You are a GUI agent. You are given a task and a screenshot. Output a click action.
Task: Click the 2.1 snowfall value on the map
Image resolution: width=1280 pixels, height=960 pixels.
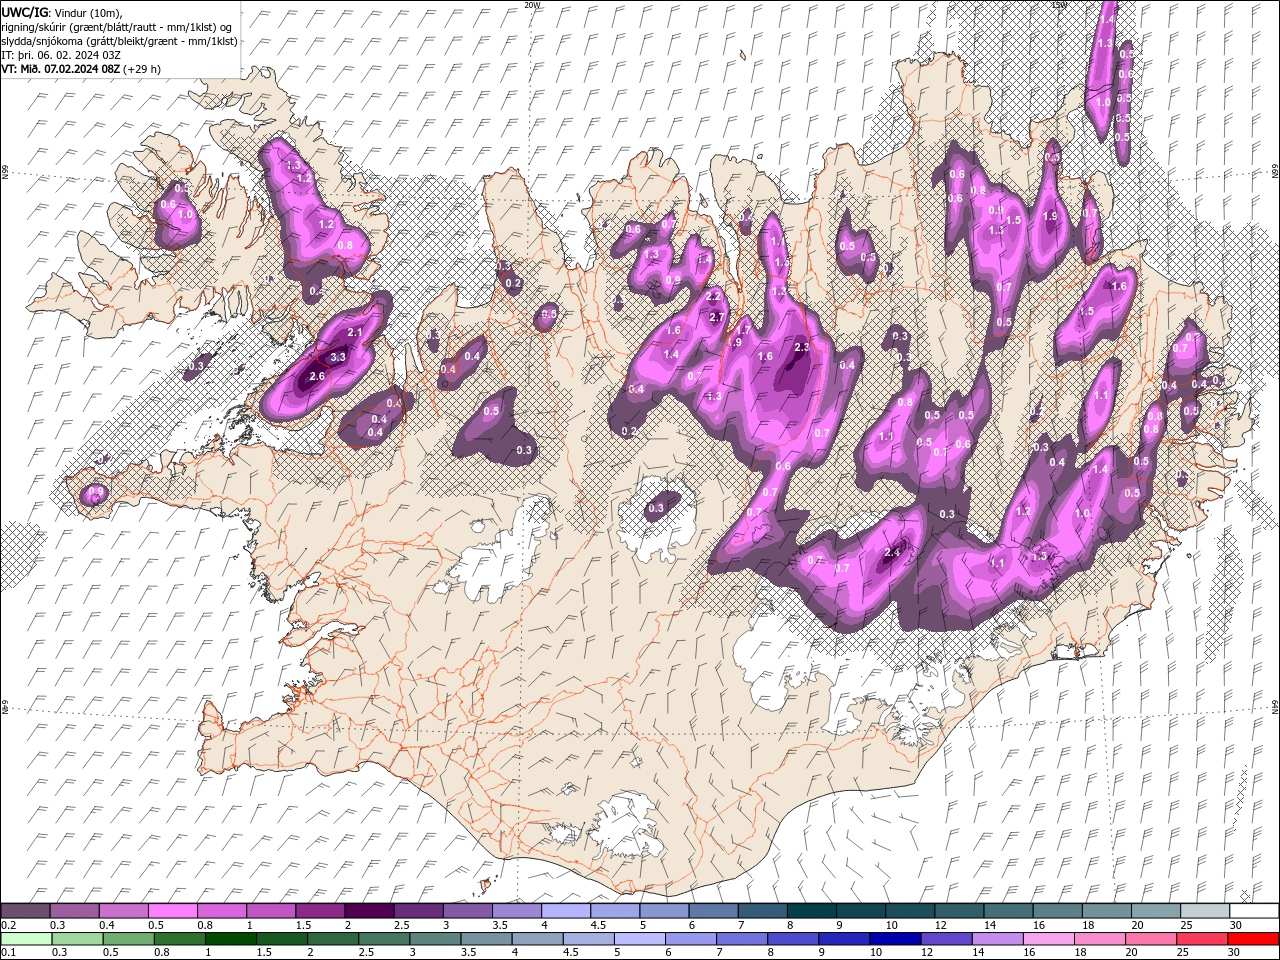point(354,332)
